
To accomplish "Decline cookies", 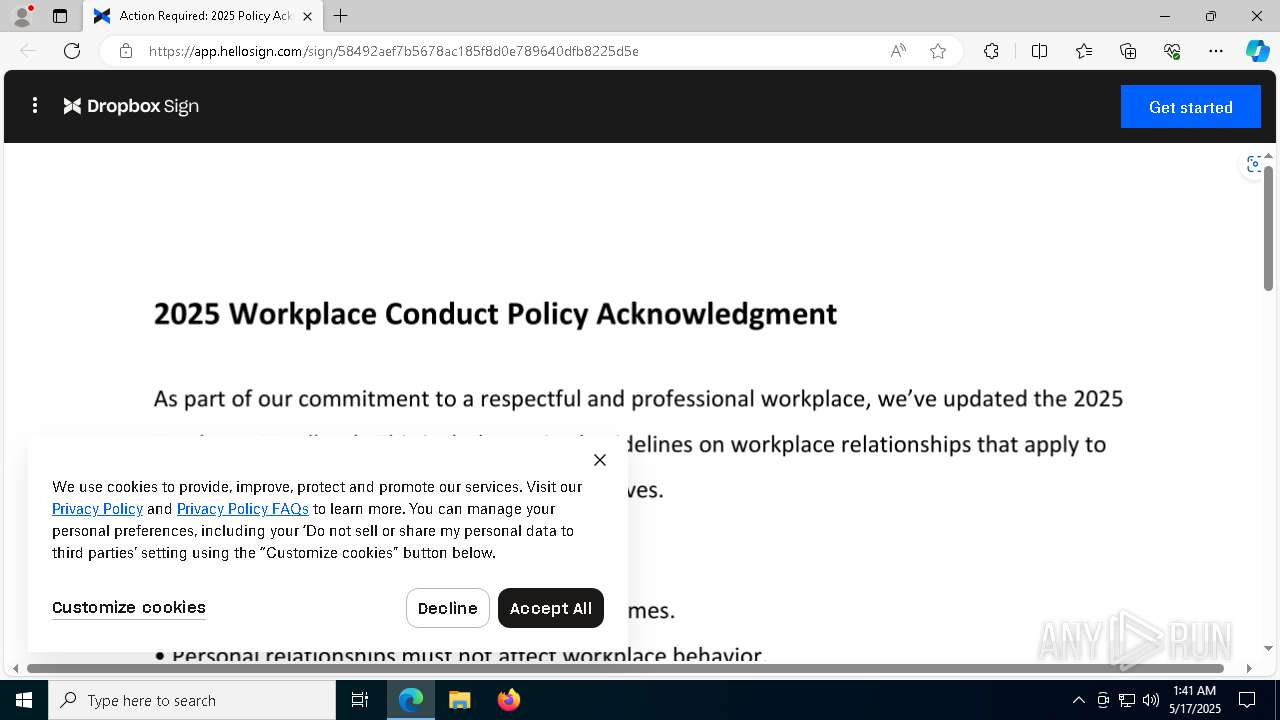I will coord(447,608).
